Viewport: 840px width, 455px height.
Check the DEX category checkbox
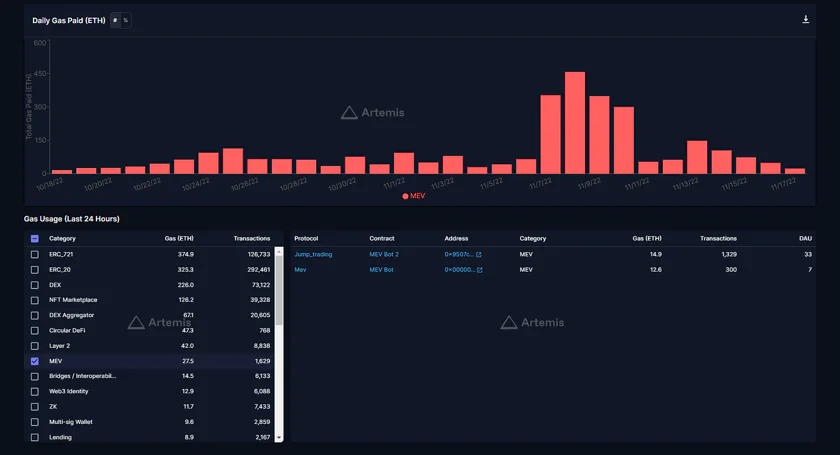[x=35, y=285]
